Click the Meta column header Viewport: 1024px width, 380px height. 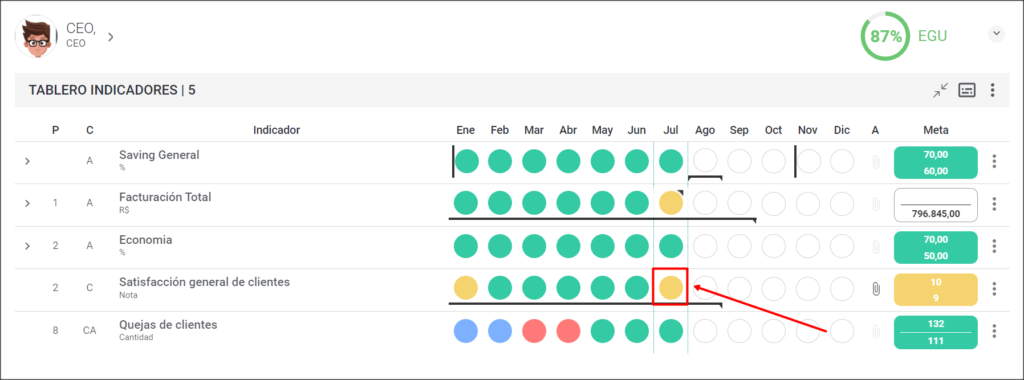[936, 130]
